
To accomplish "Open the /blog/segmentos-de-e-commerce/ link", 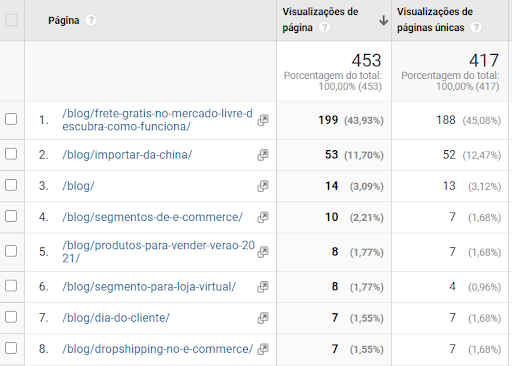I will pos(152,217).
